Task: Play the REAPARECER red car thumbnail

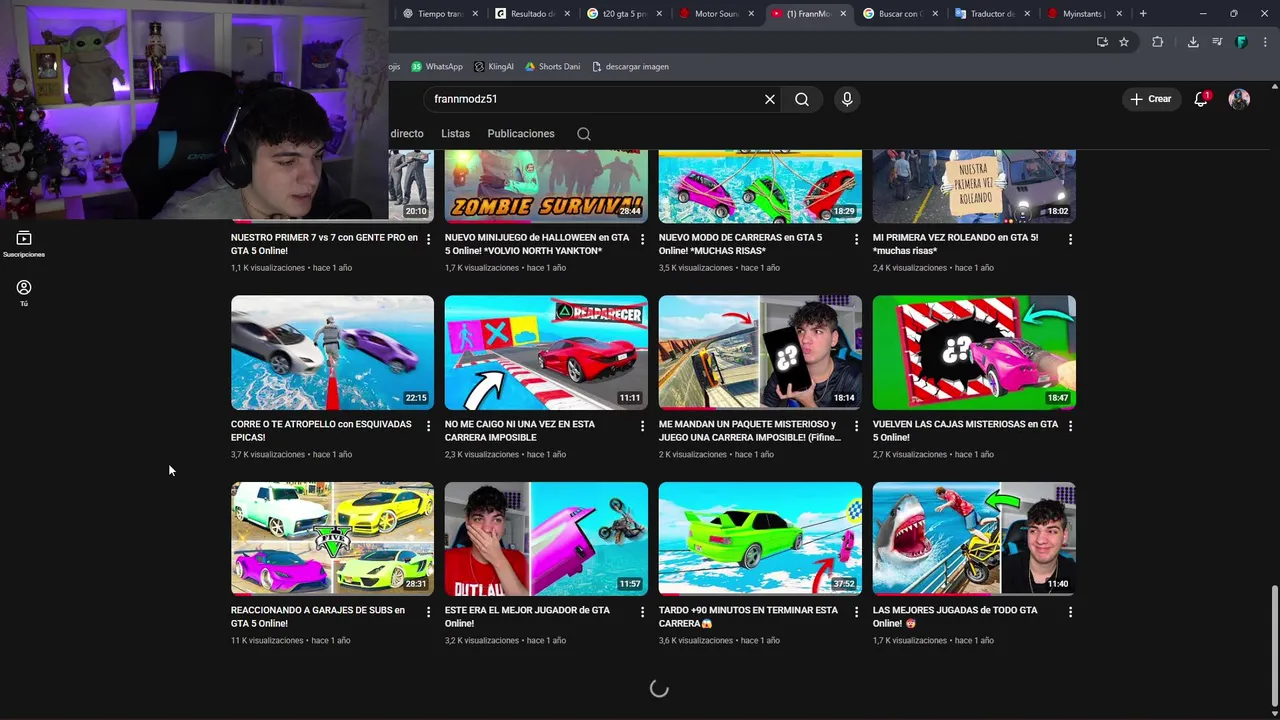Action: click(546, 352)
